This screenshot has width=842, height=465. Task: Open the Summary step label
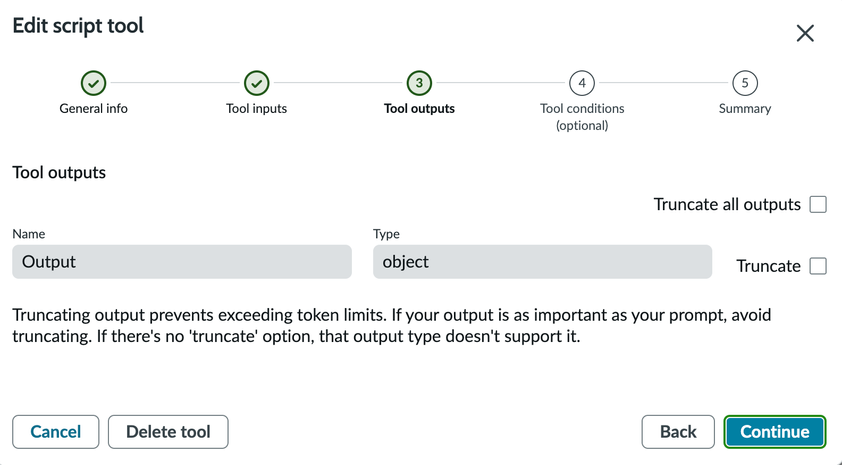745,108
